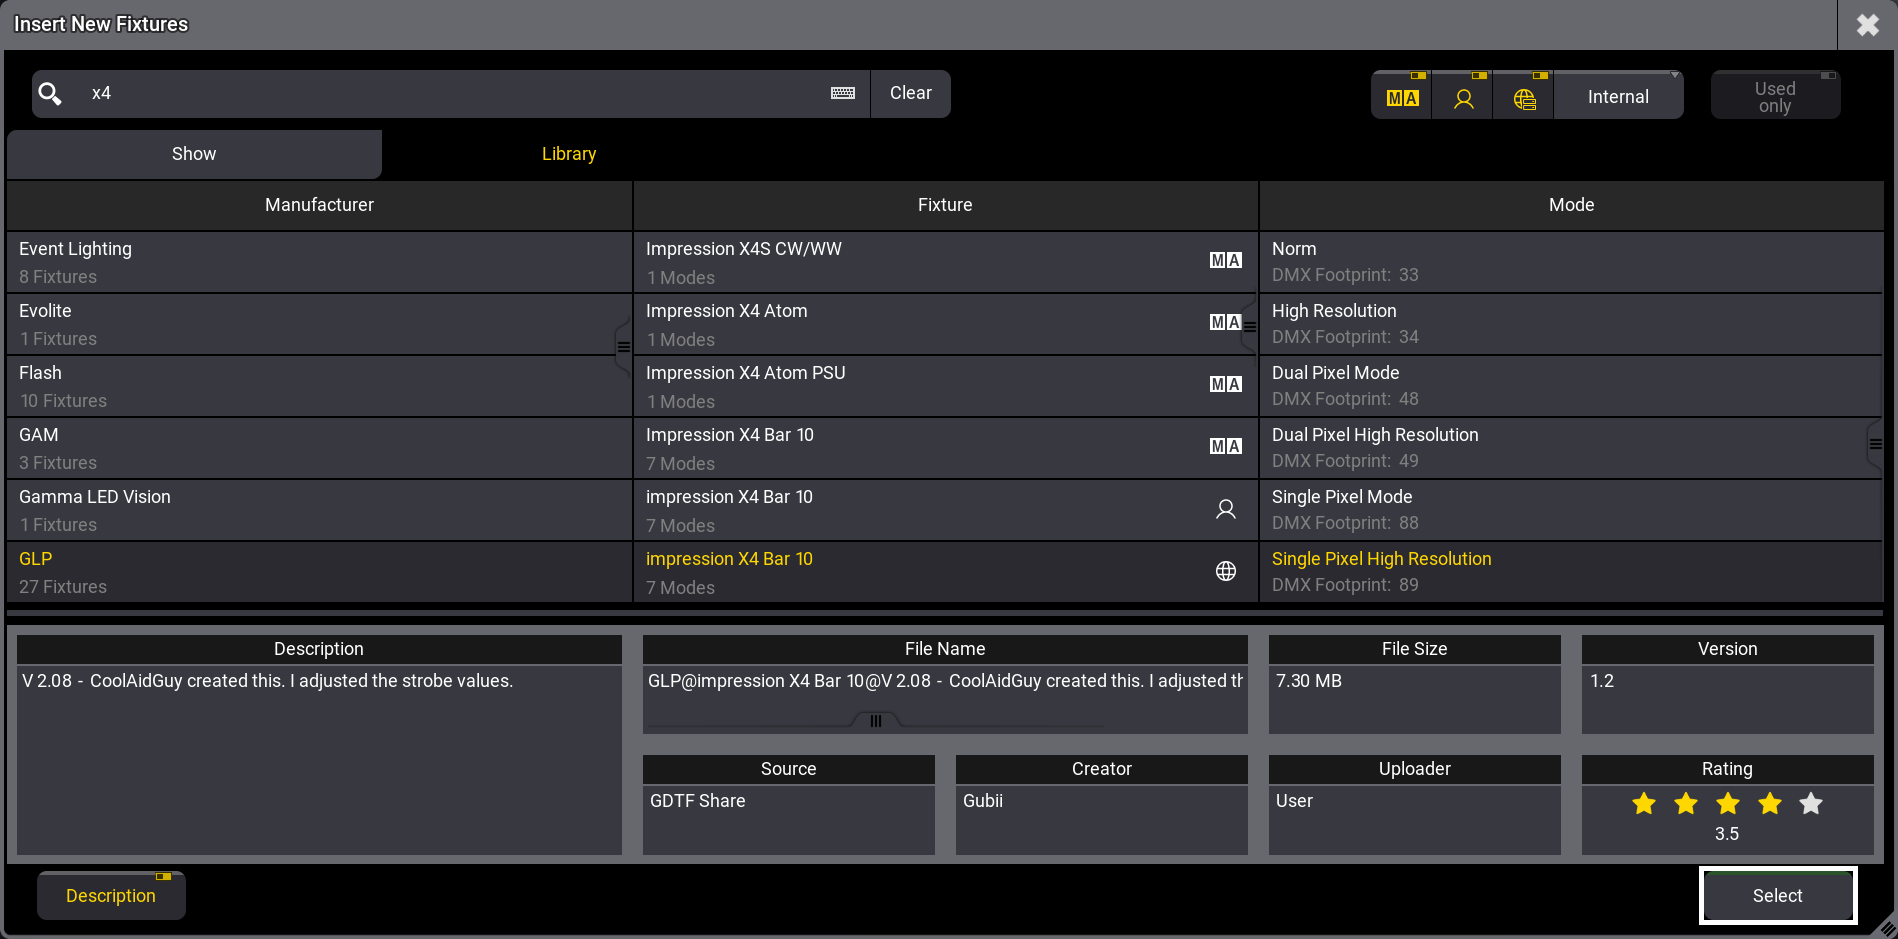
Task: Switch to the Library tab
Action: point(569,154)
